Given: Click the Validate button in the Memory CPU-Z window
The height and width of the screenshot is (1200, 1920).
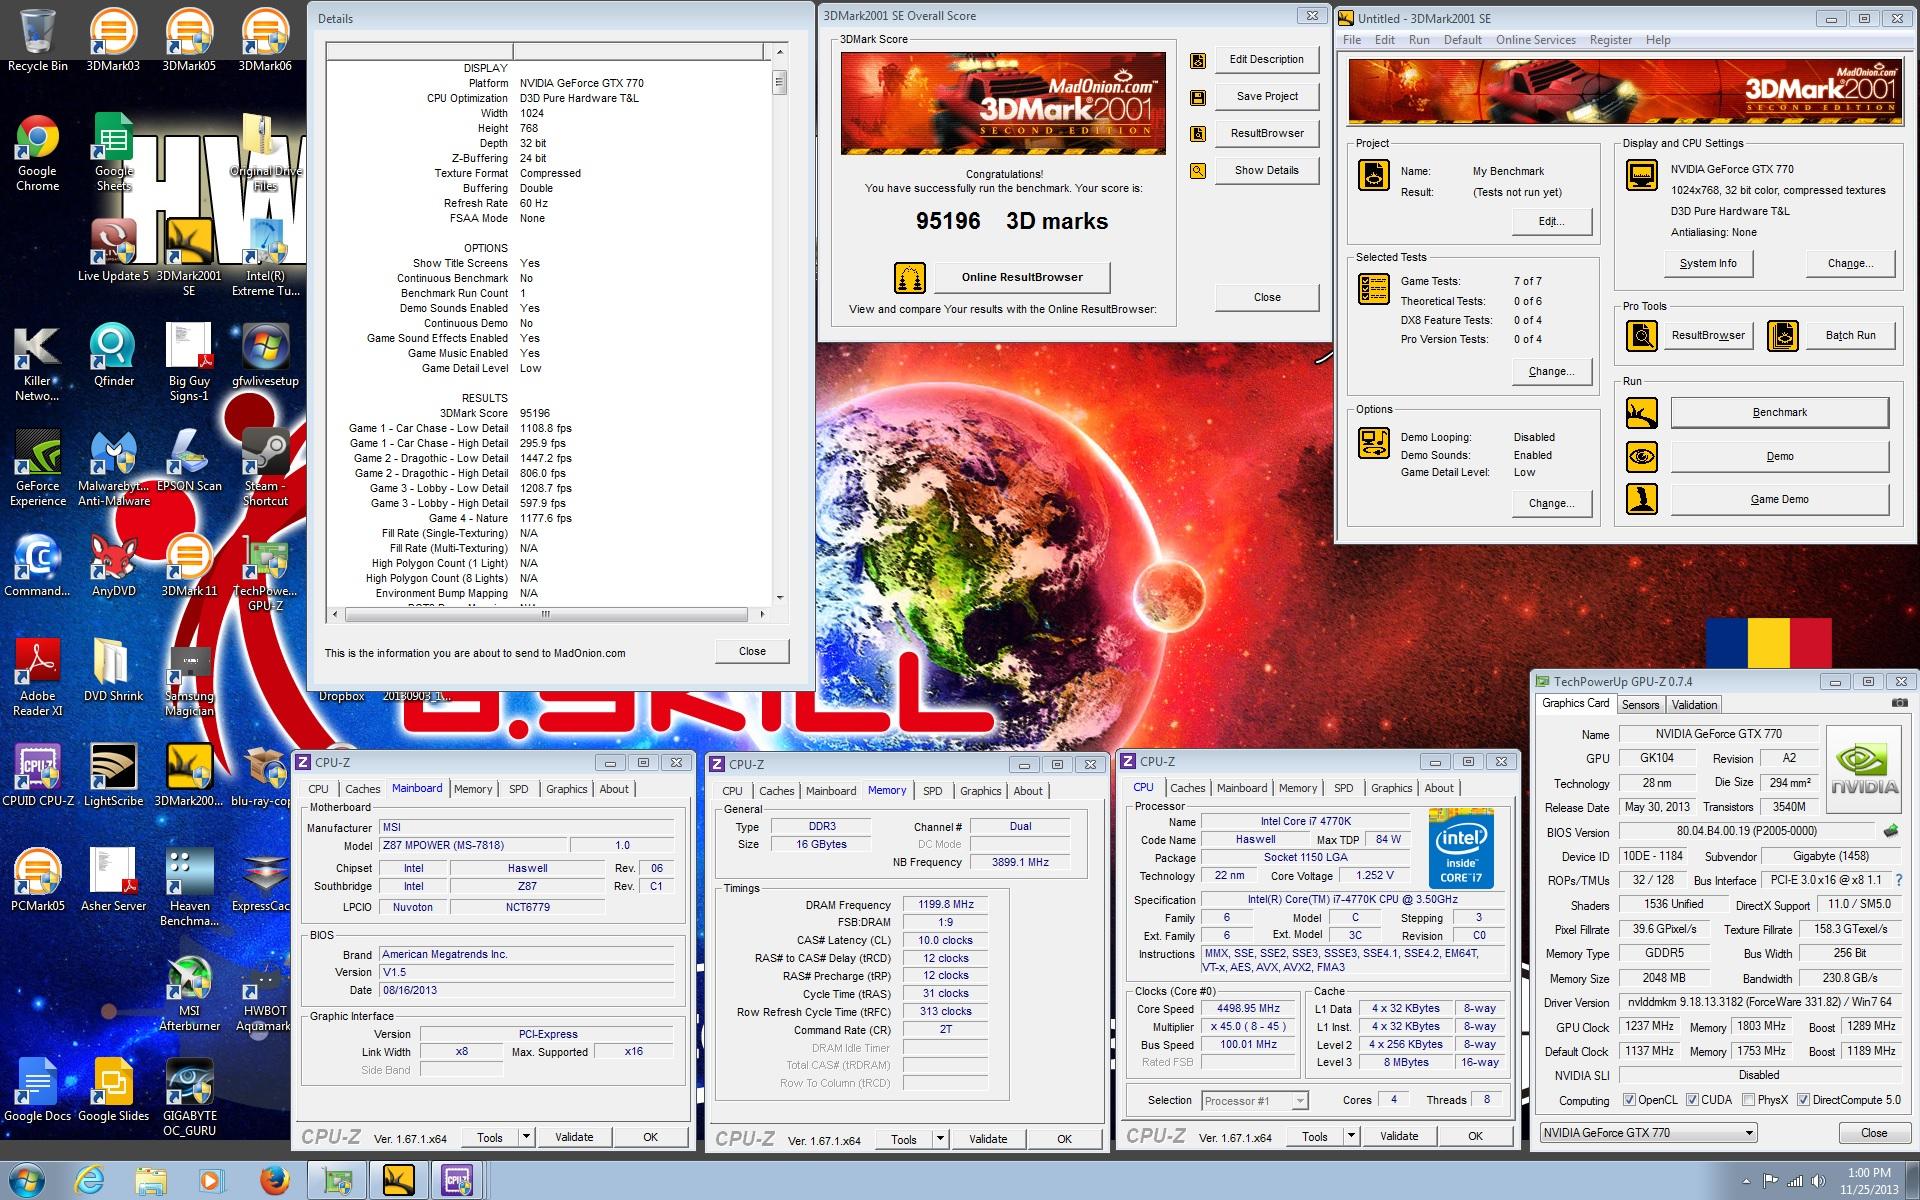Looking at the screenshot, I should tap(988, 1139).
